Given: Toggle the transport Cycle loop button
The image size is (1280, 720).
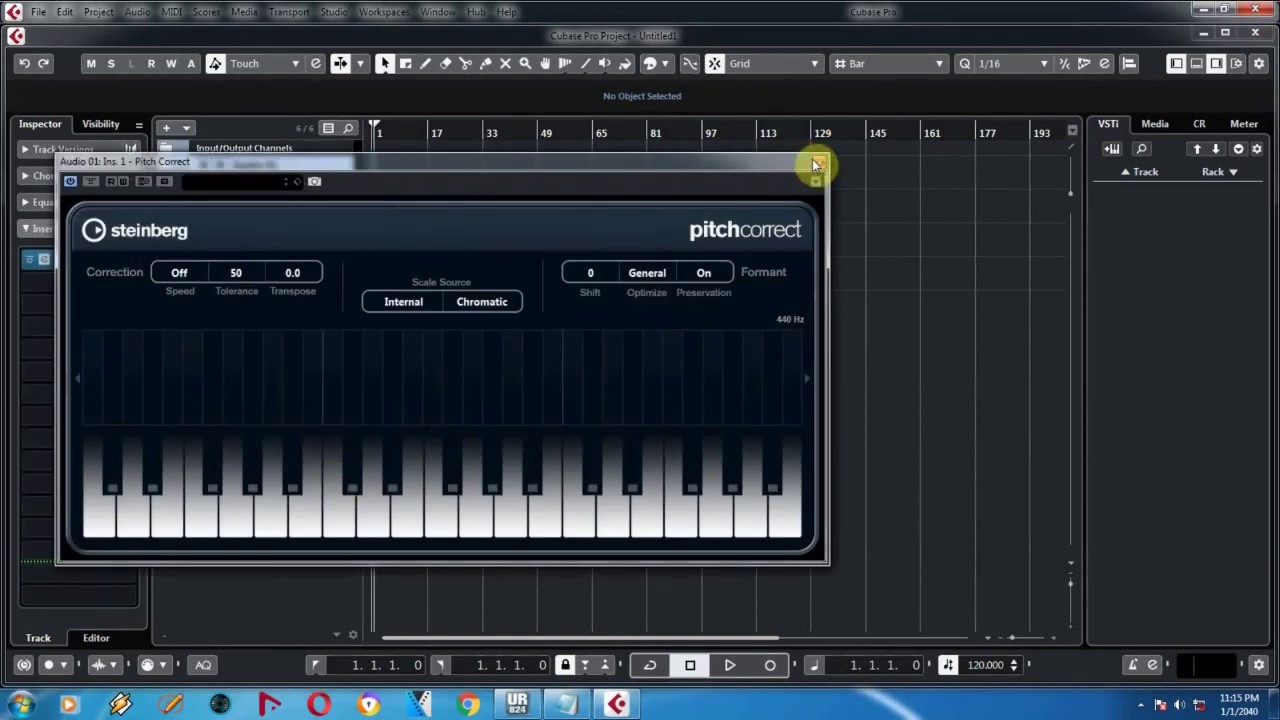Looking at the screenshot, I should coord(650,665).
